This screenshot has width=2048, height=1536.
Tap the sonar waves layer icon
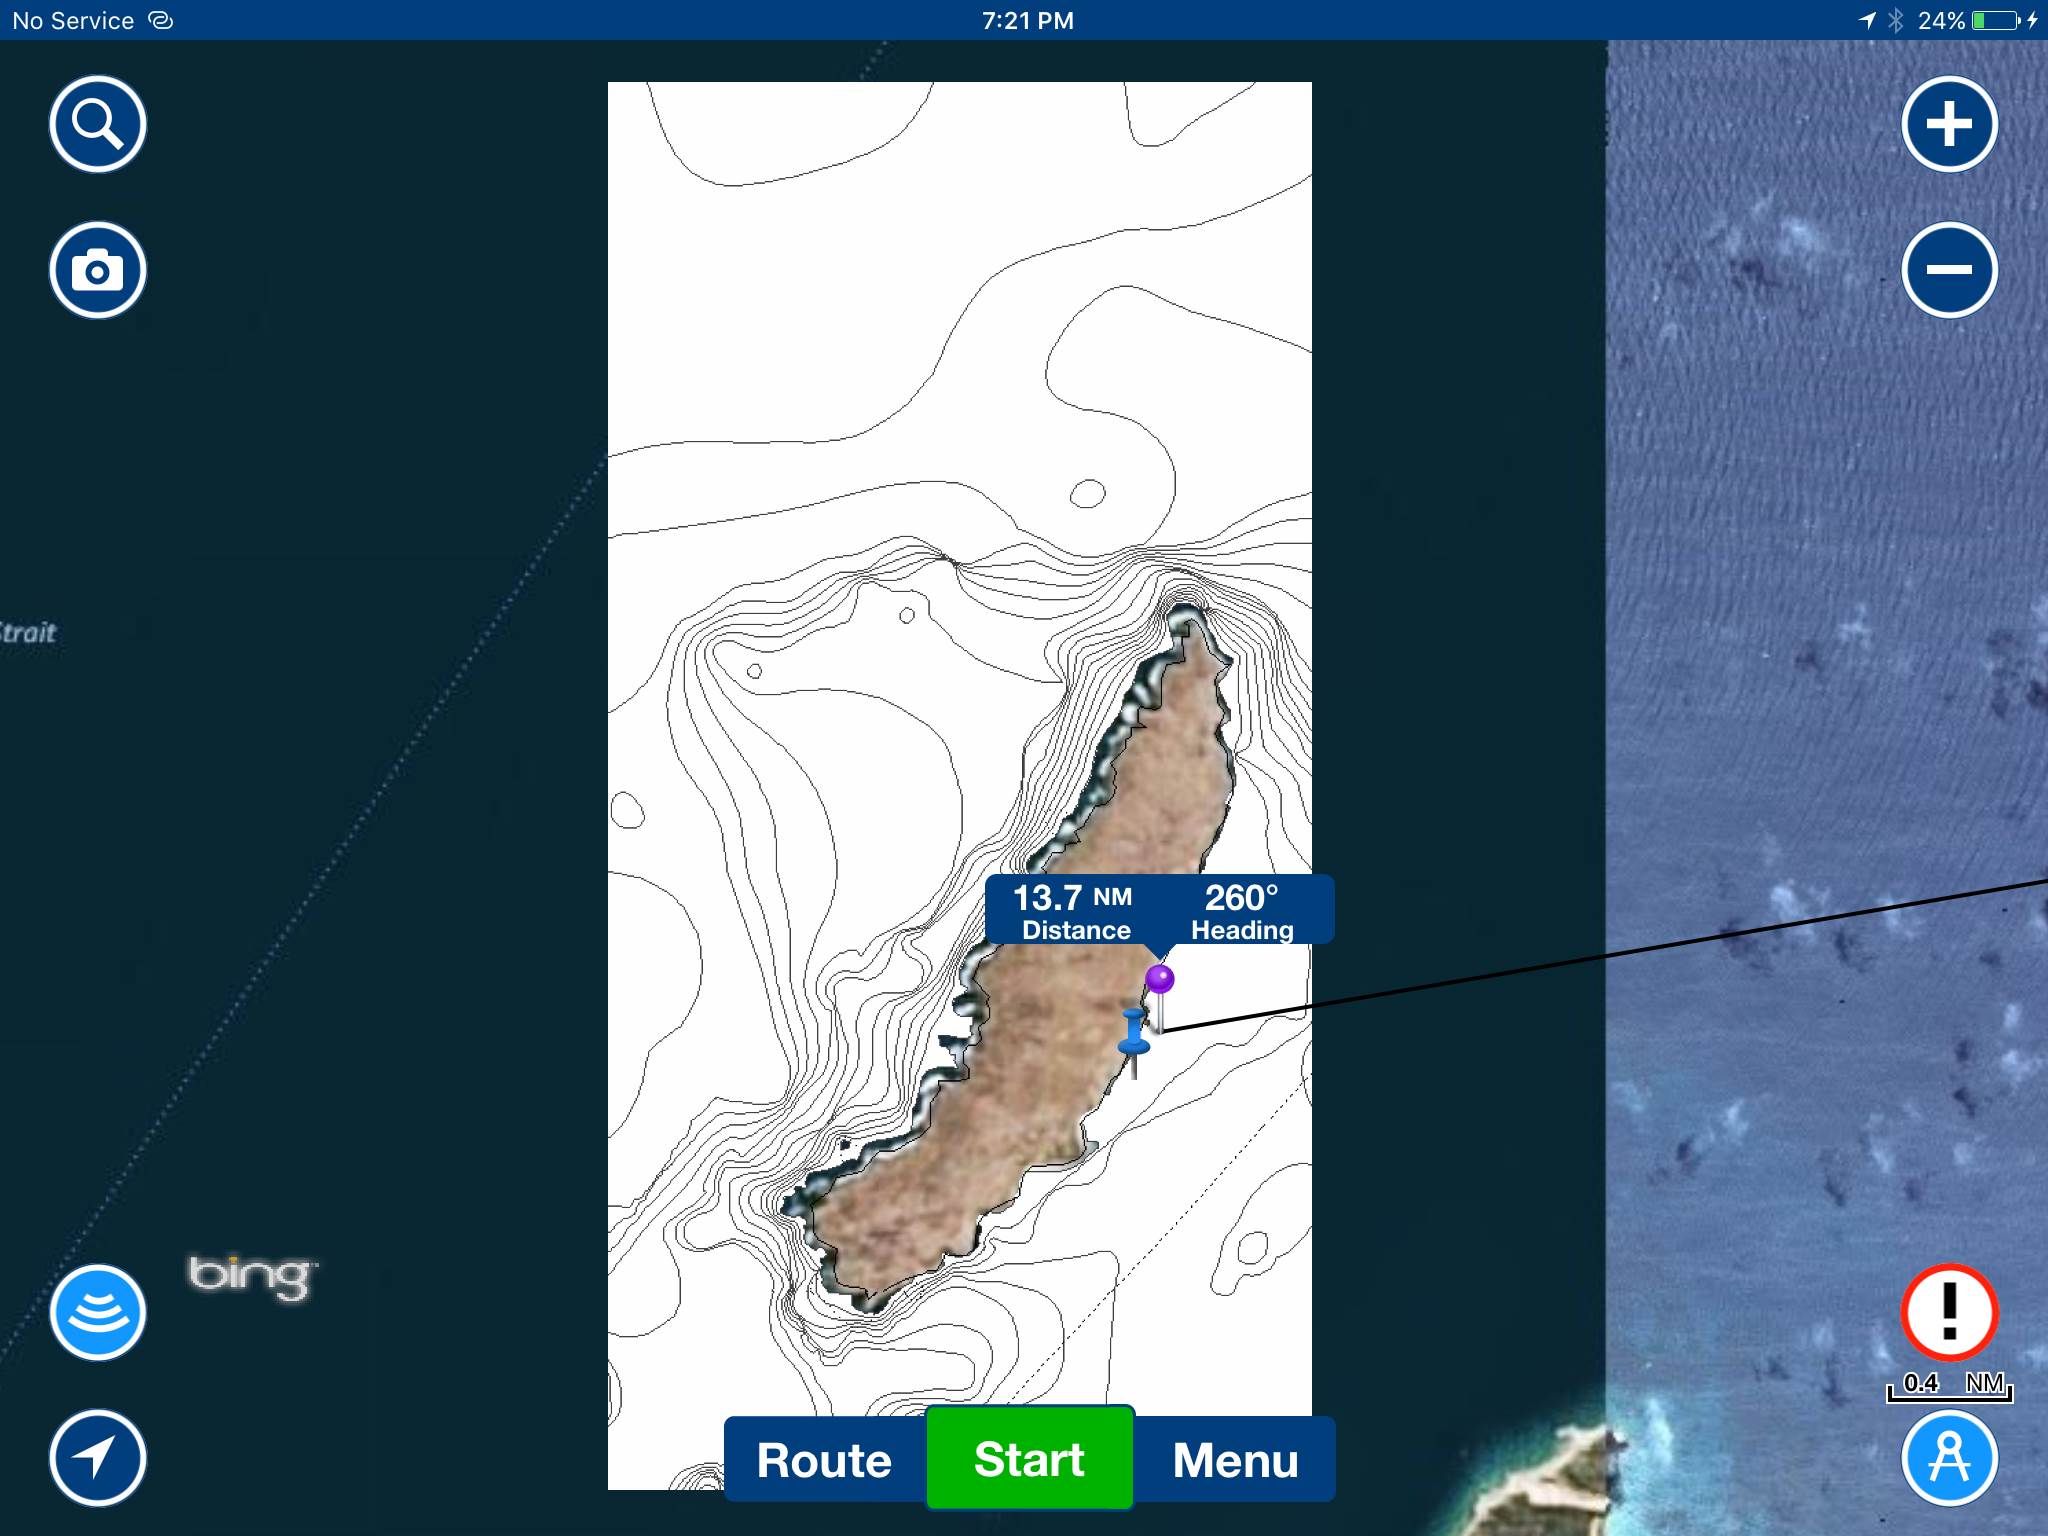tap(97, 1312)
